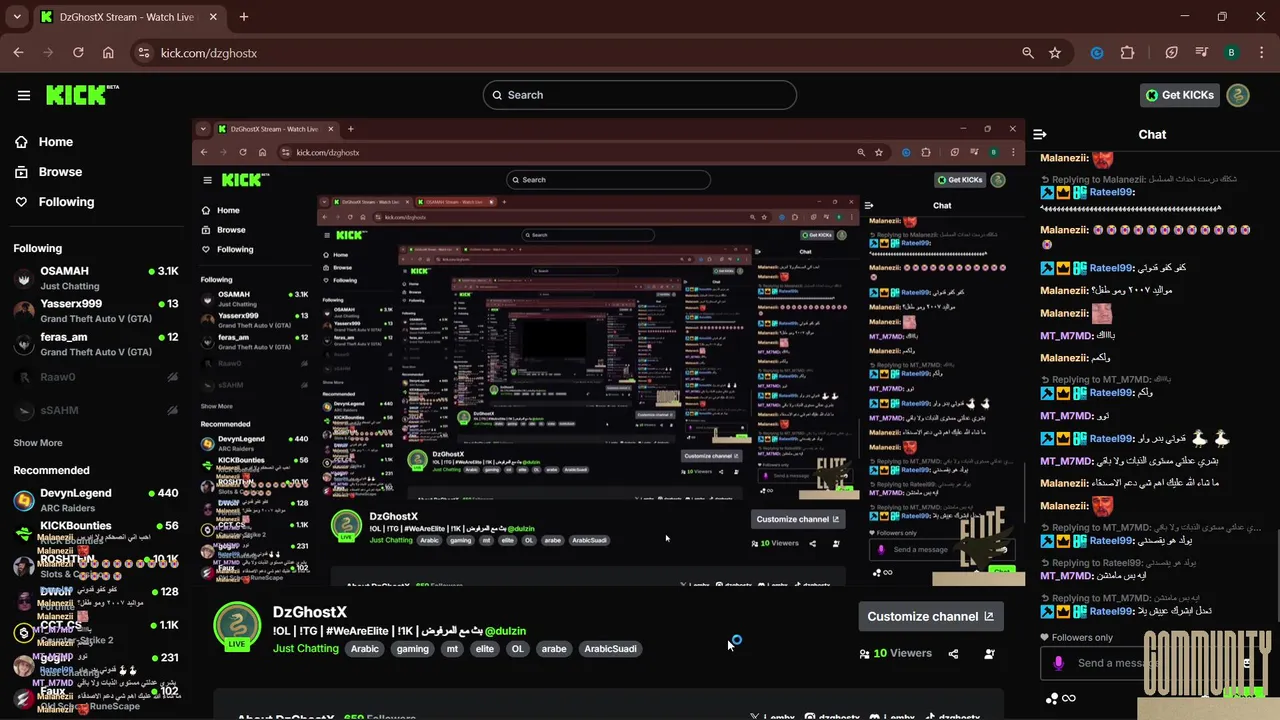Image resolution: width=1280 pixels, height=720 pixels.
Task: Open the media controls icon in toolbar
Action: click(1202, 53)
